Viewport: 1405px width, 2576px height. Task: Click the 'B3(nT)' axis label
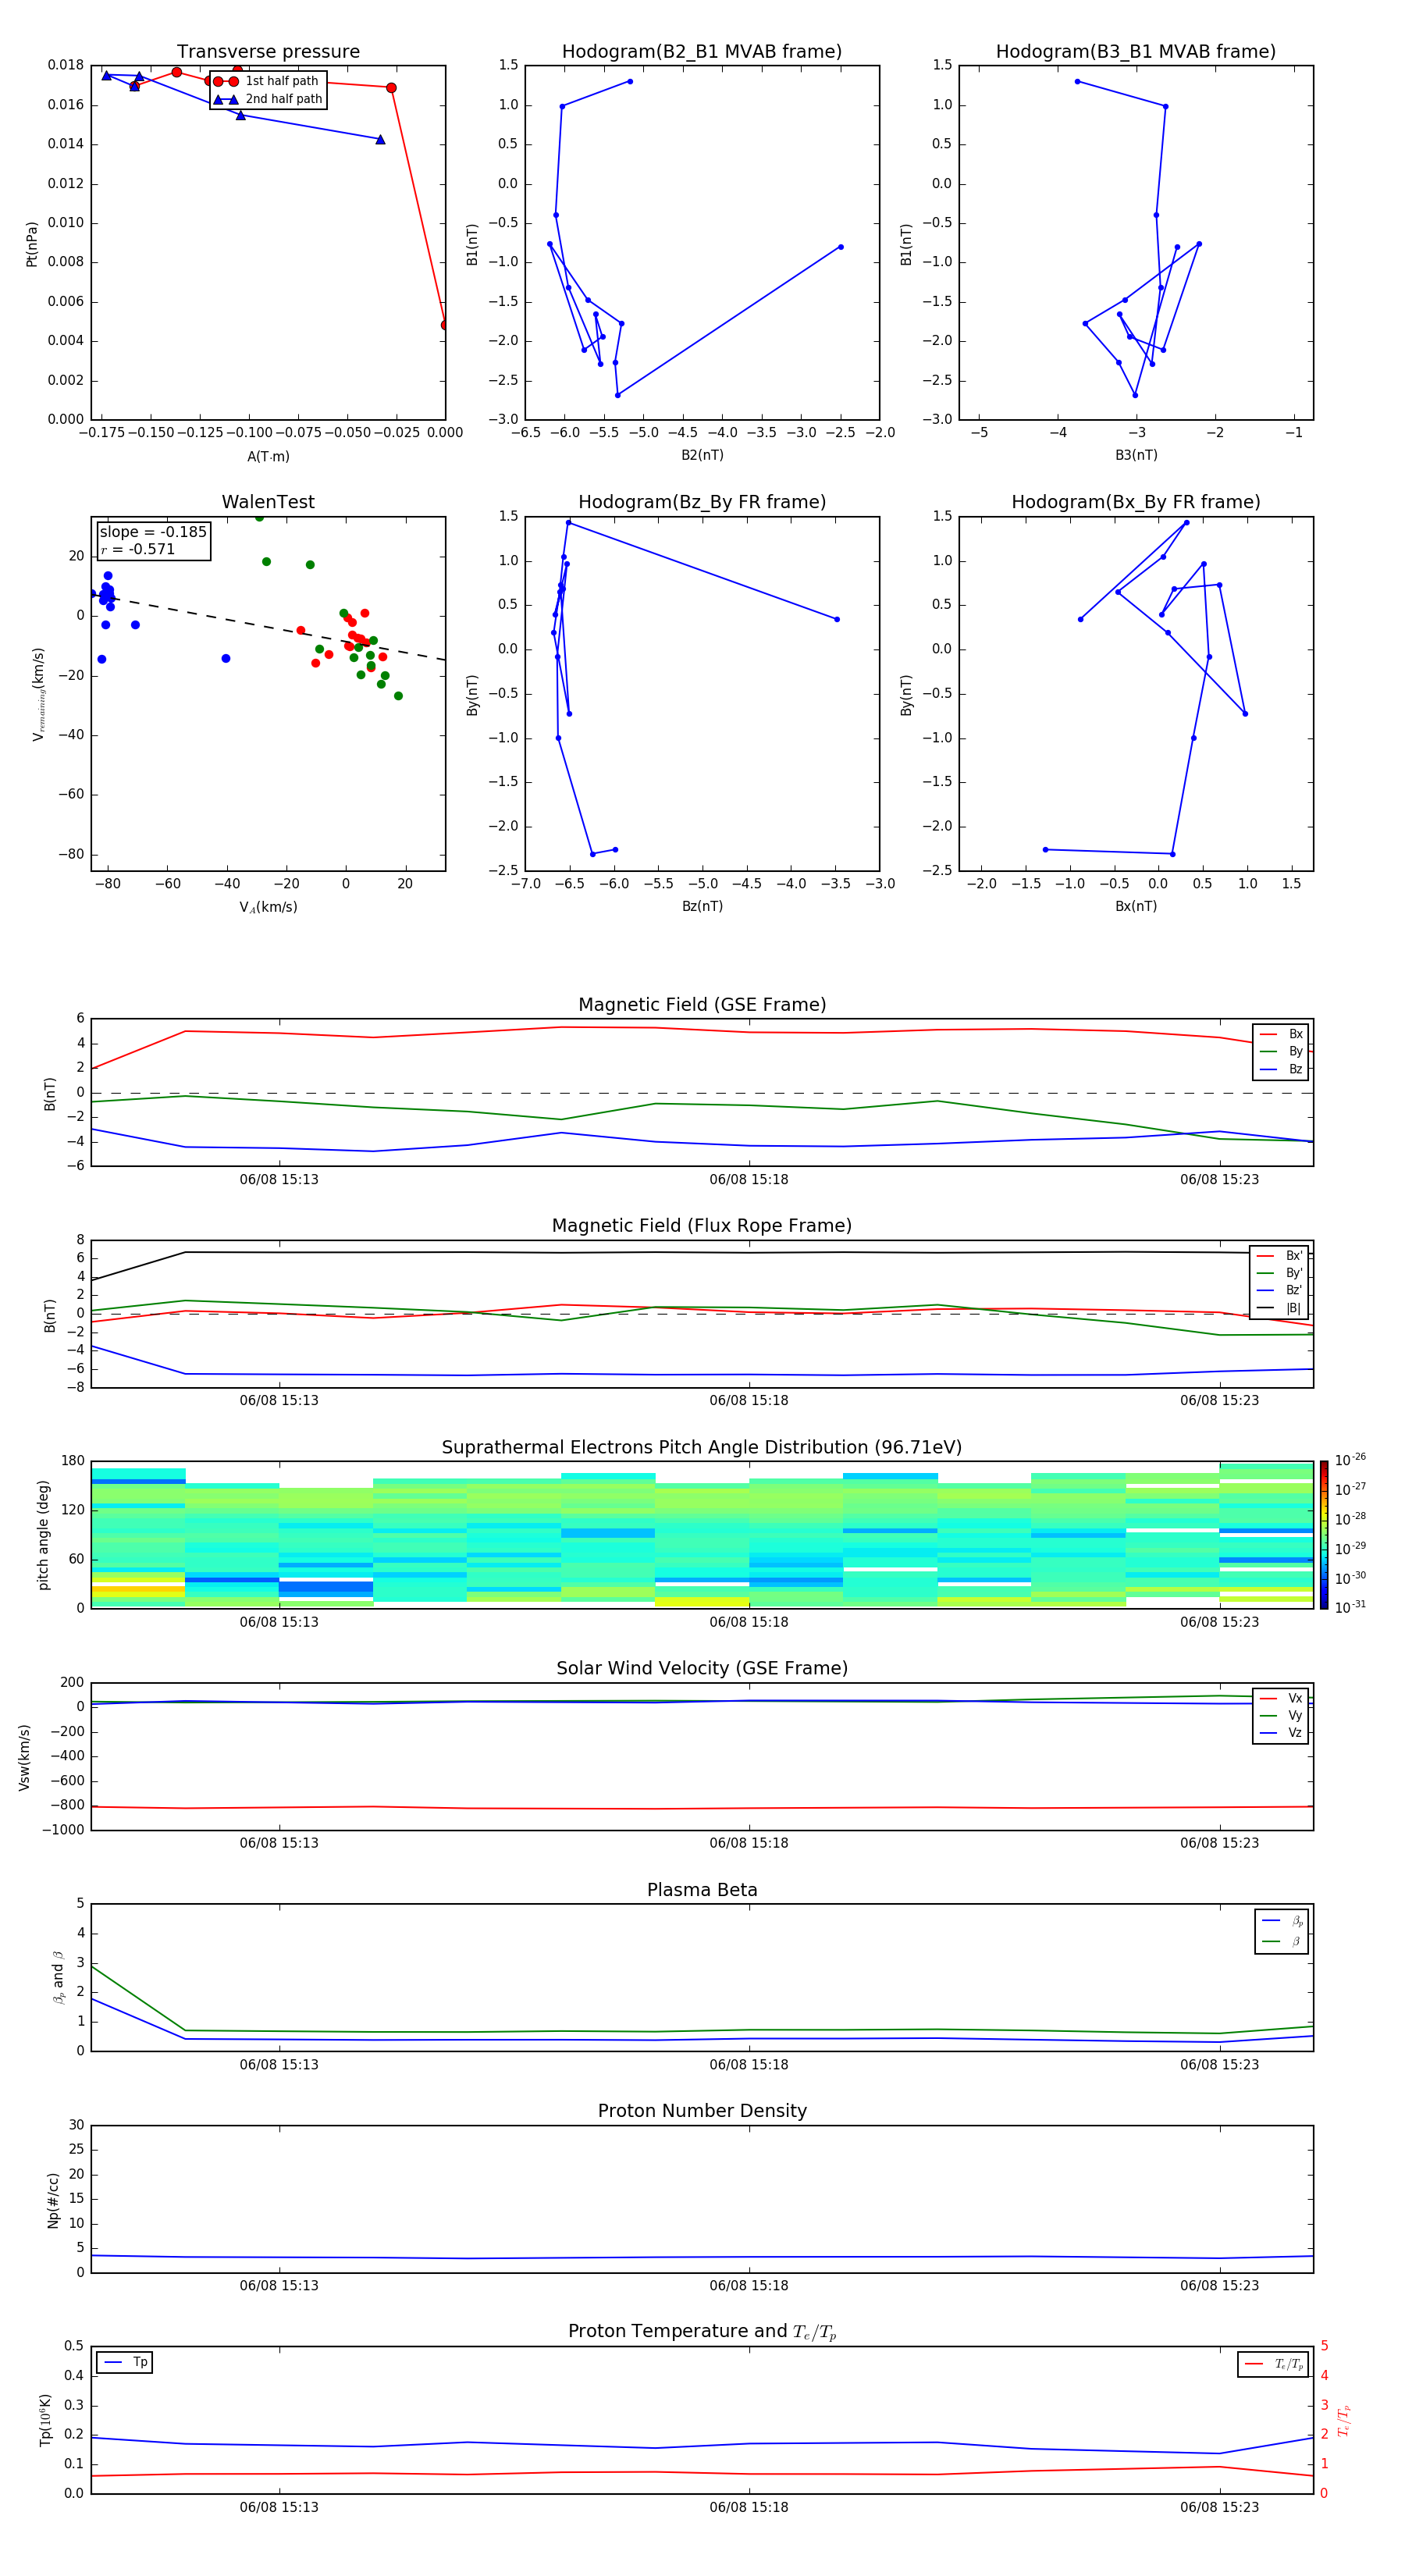[x=1136, y=455]
